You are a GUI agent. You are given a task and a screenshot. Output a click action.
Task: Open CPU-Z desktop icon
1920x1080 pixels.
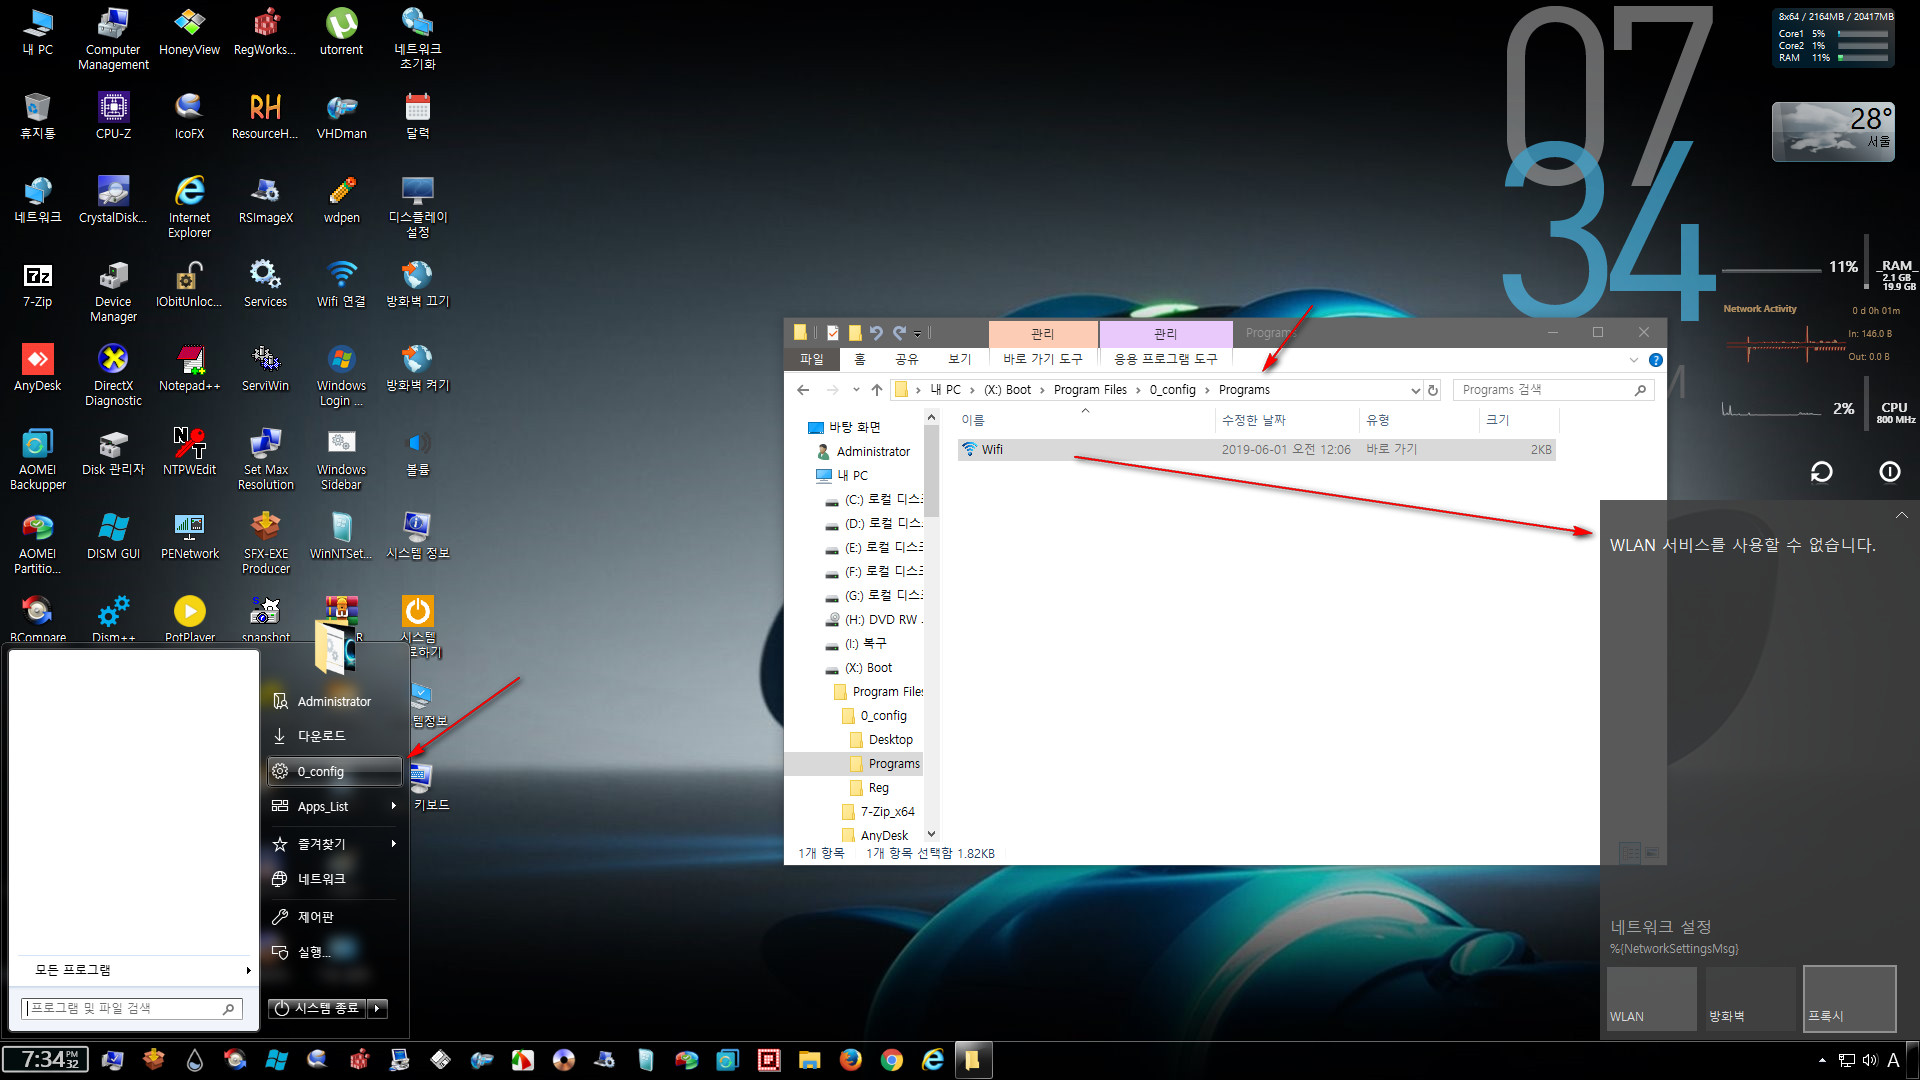[113, 115]
